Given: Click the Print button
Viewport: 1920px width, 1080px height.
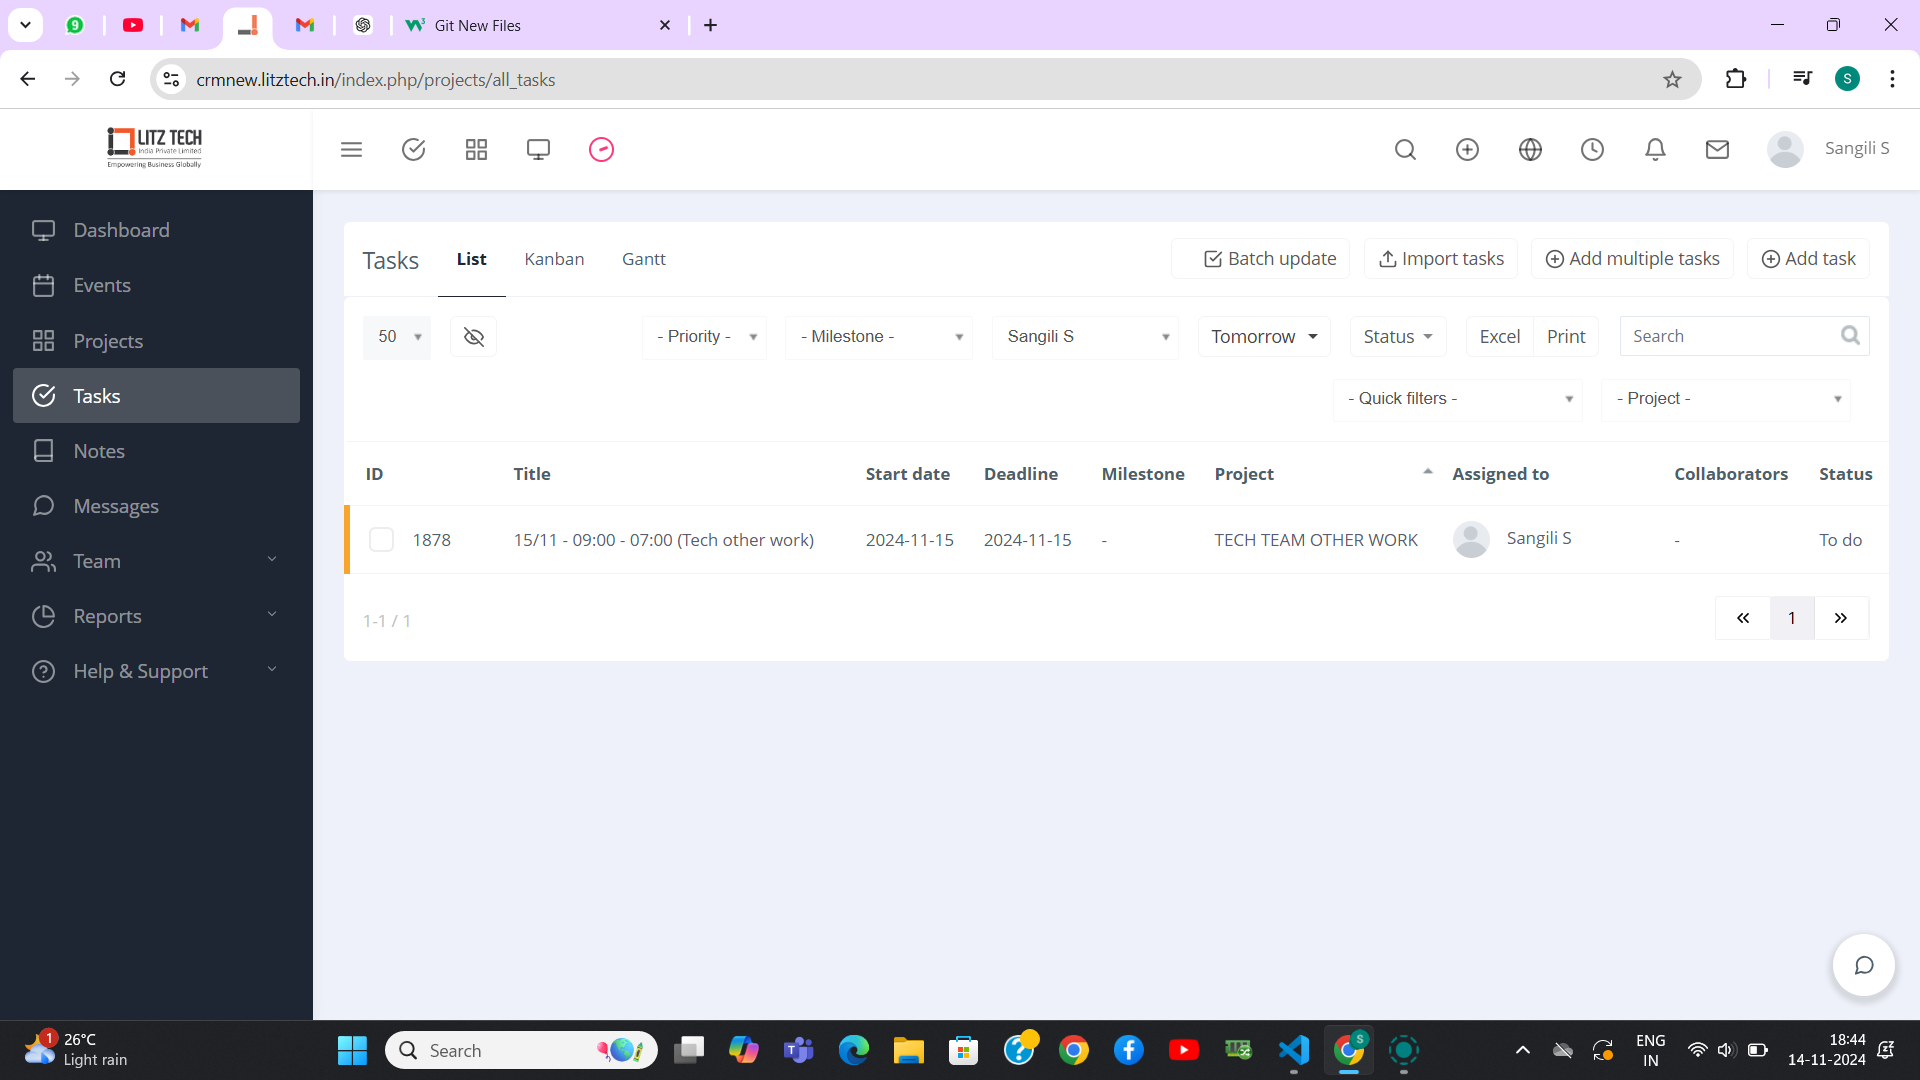Looking at the screenshot, I should (x=1566, y=337).
